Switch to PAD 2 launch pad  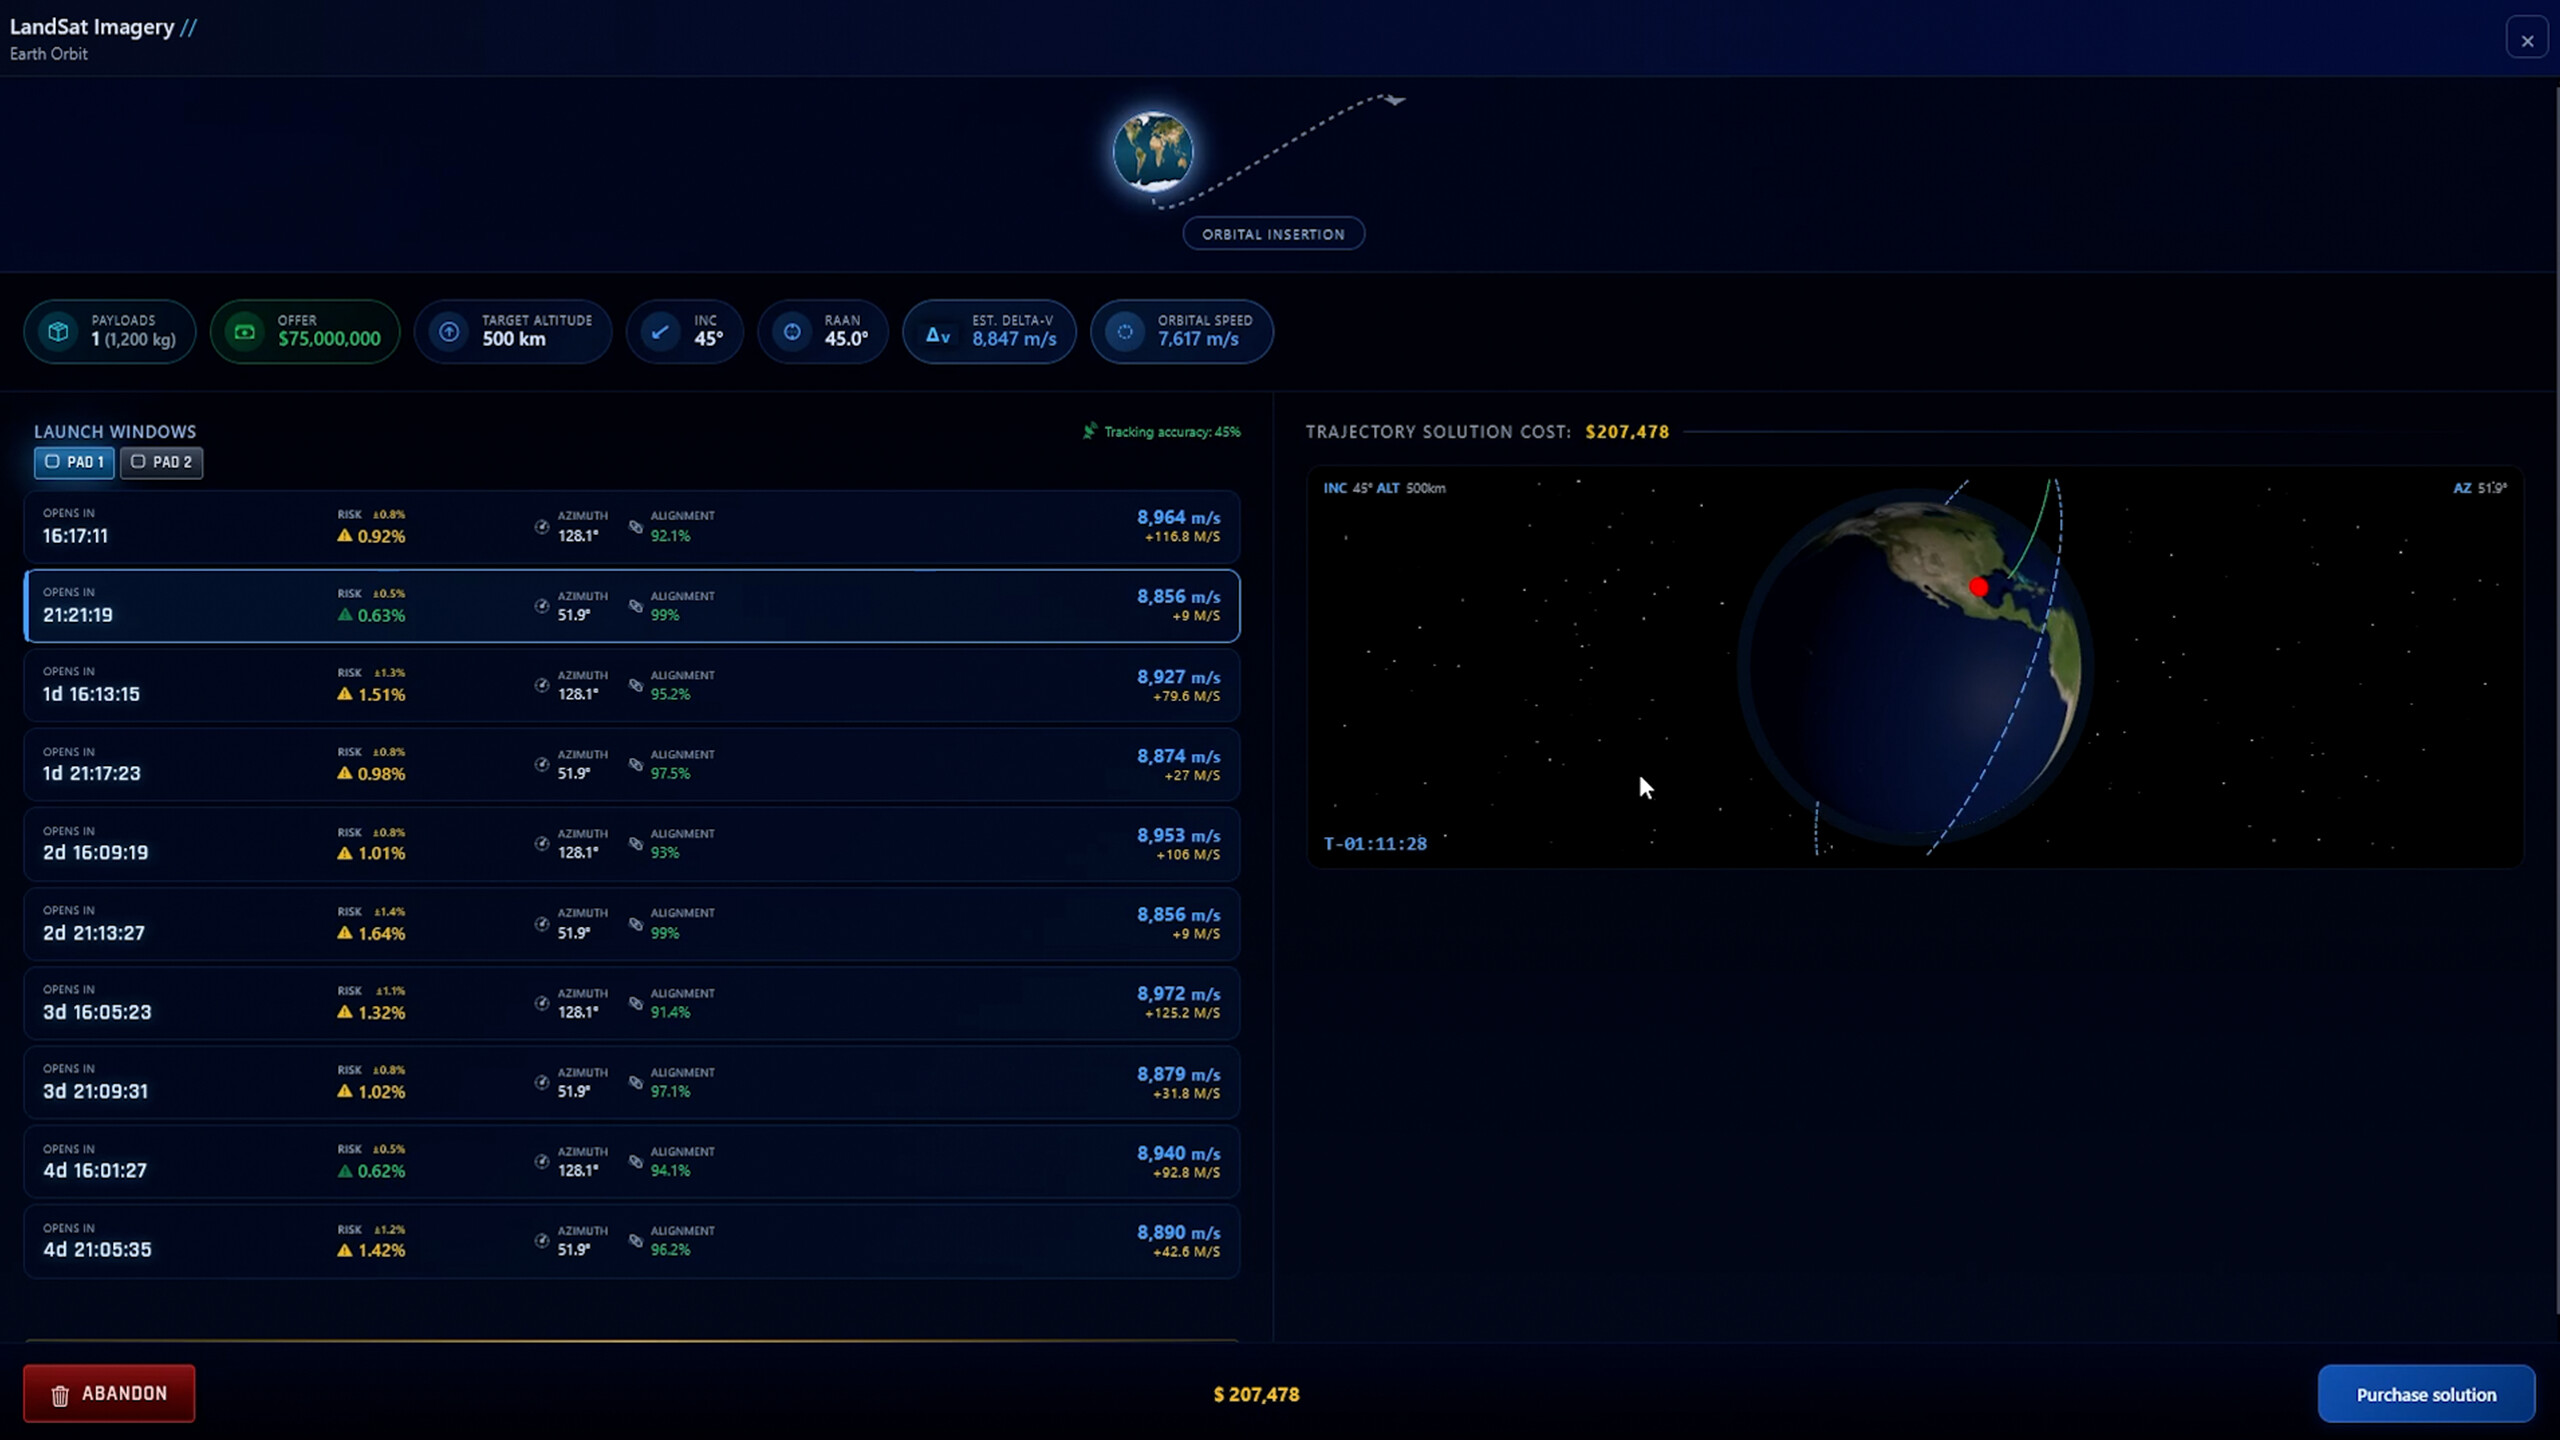pyautogui.click(x=161, y=462)
